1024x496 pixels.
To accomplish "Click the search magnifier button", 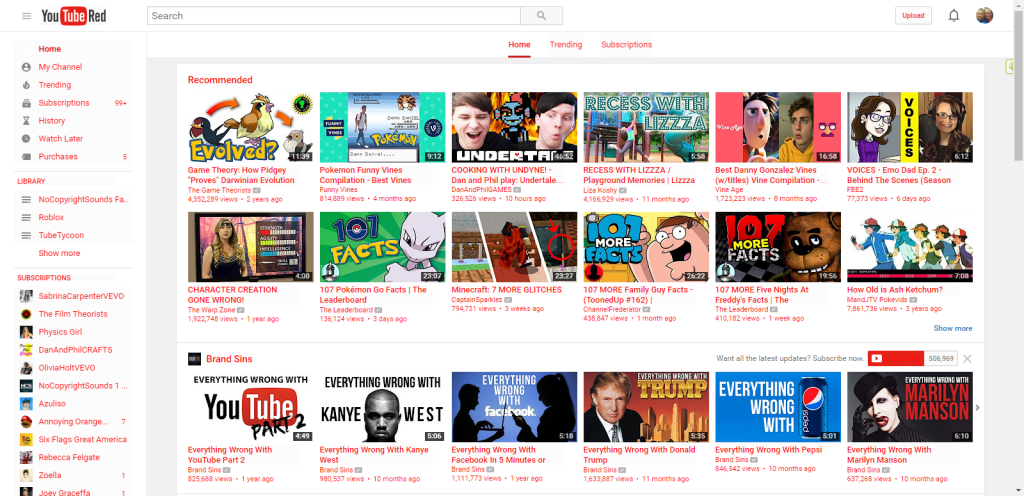I will coord(541,16).
